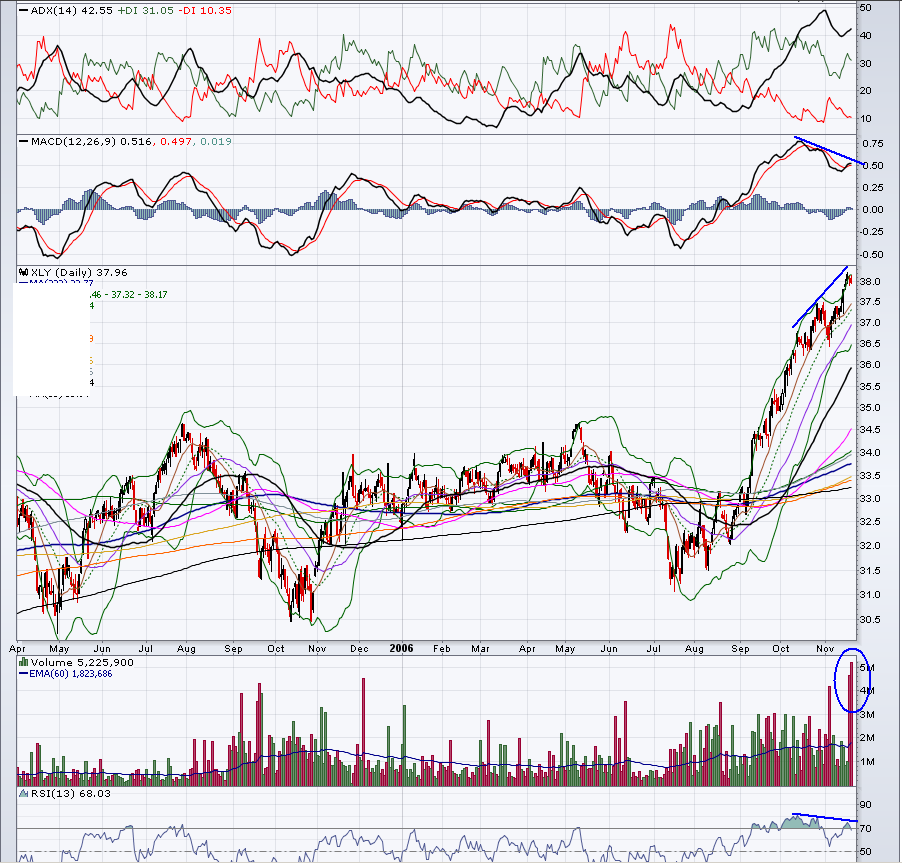This screenshot has width=902, height=864.
Task: Click the Mar month label on time axis
Action: (x=480, y=649)
